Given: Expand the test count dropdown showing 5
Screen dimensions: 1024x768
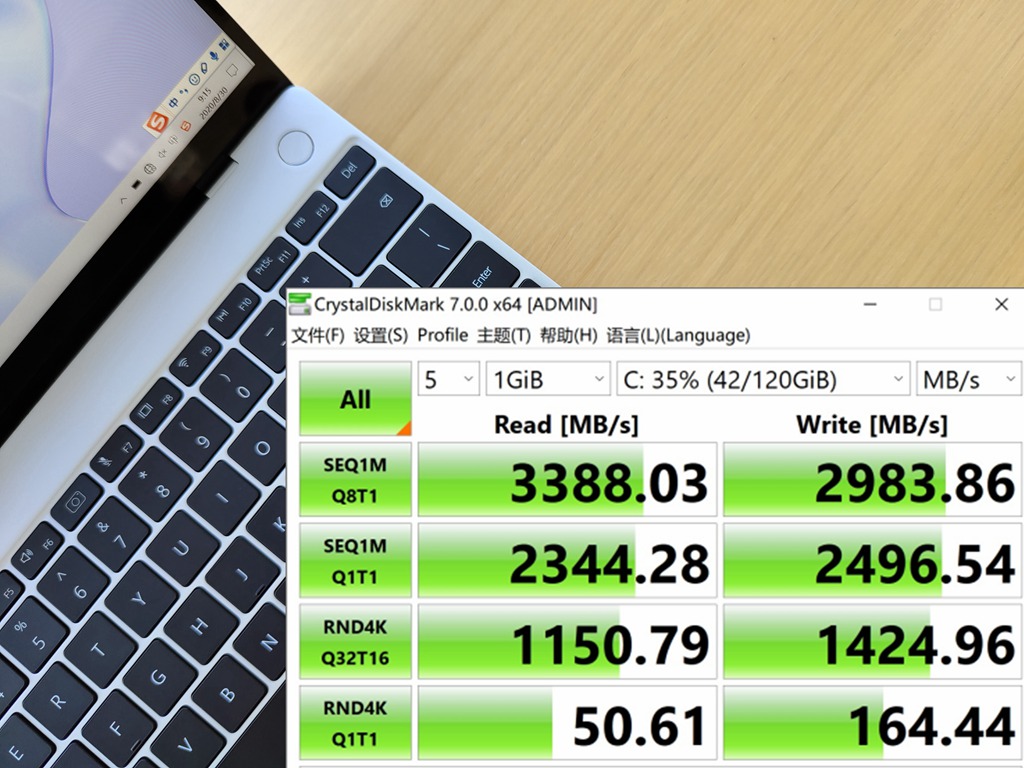Looking at the screenshot, I should (x=449, y=379).
